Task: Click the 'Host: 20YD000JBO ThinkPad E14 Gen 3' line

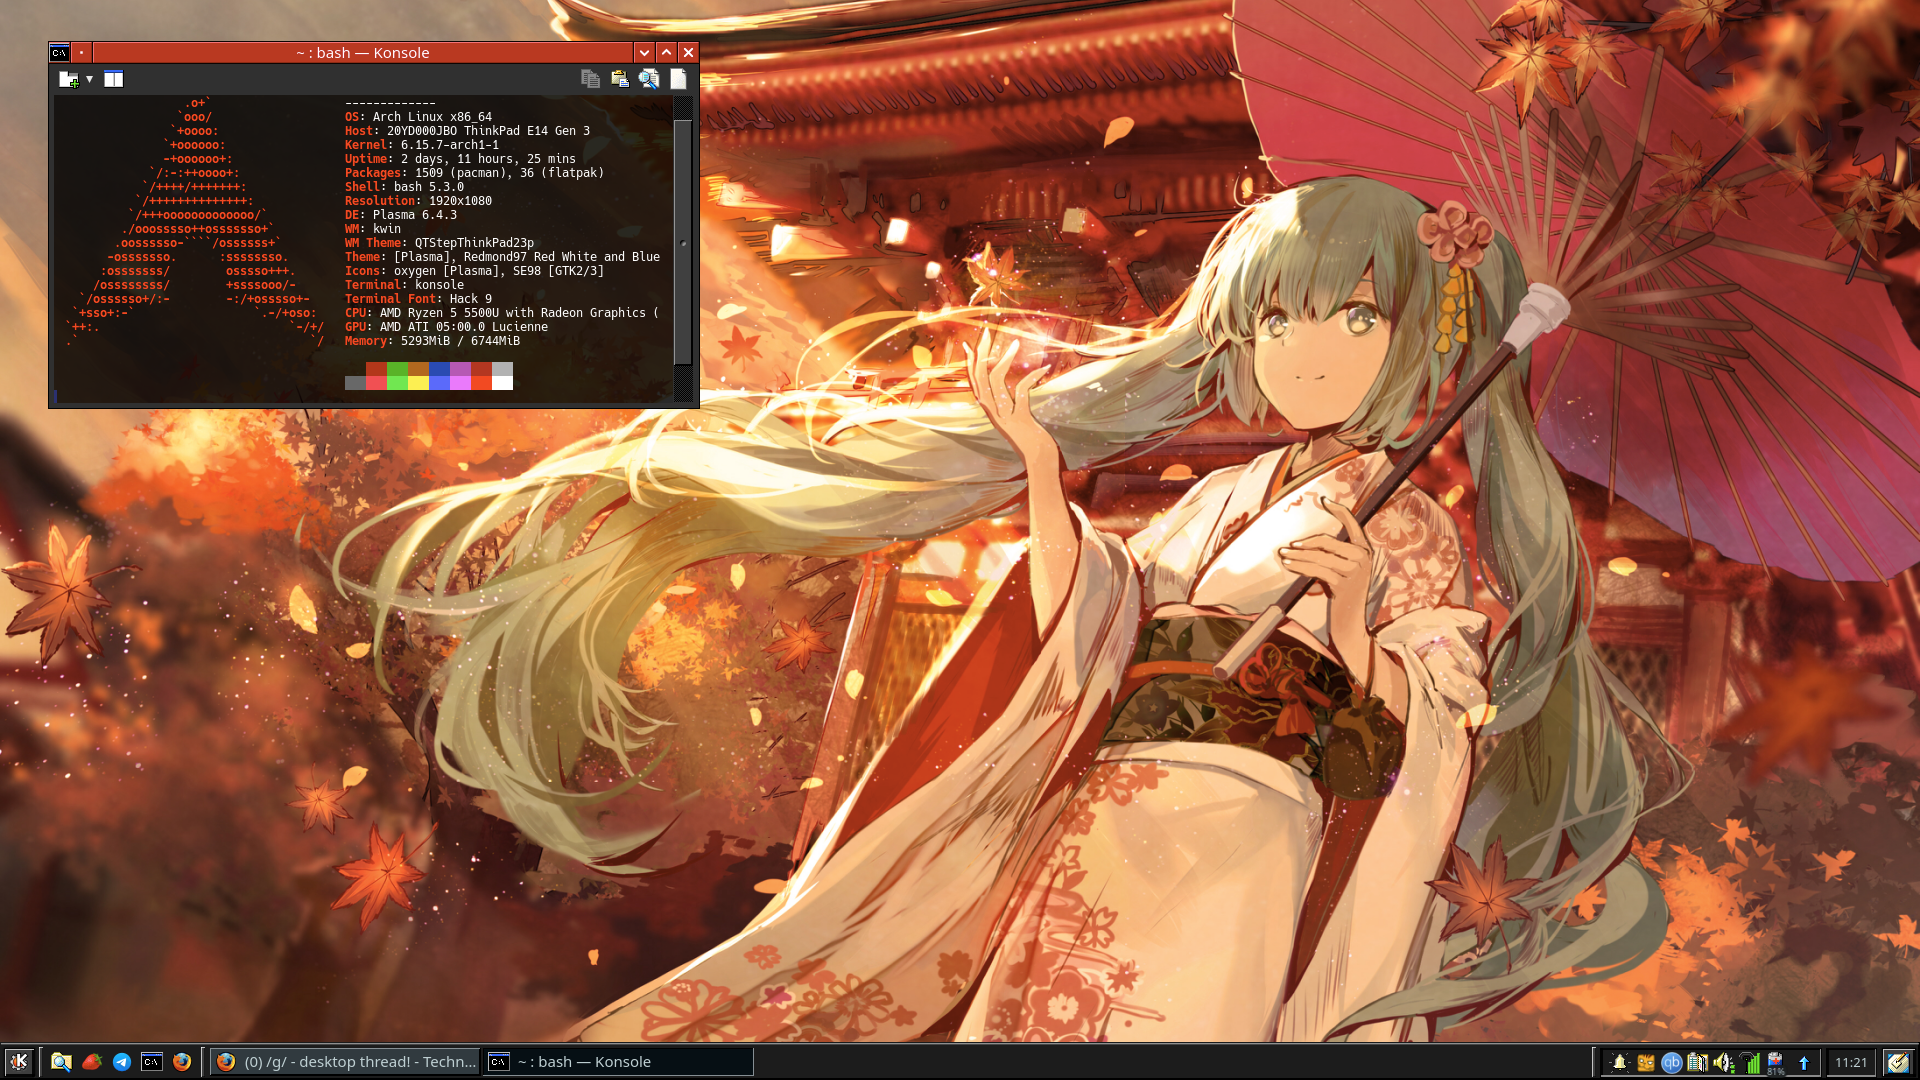Action: pos(467,131)
